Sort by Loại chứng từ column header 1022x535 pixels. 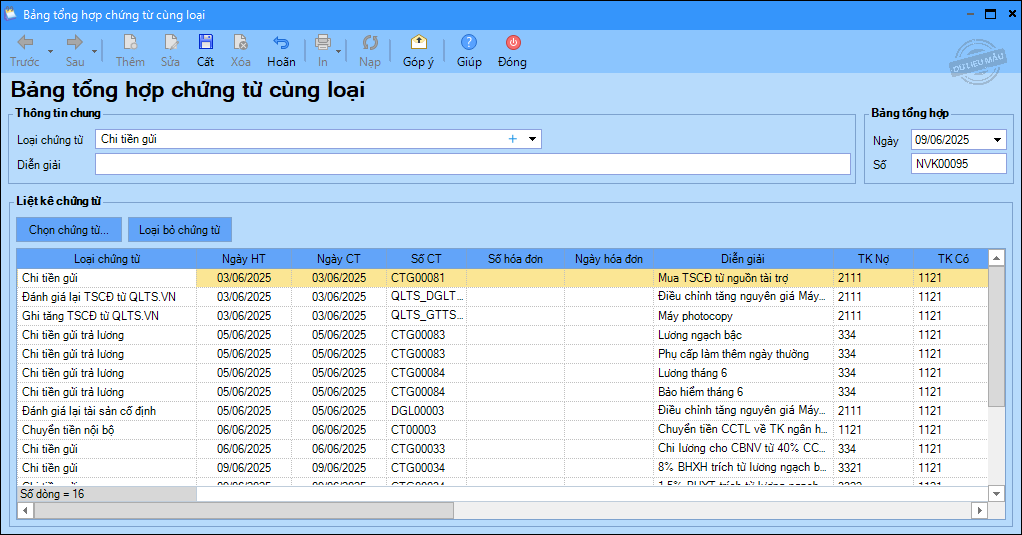107,259
